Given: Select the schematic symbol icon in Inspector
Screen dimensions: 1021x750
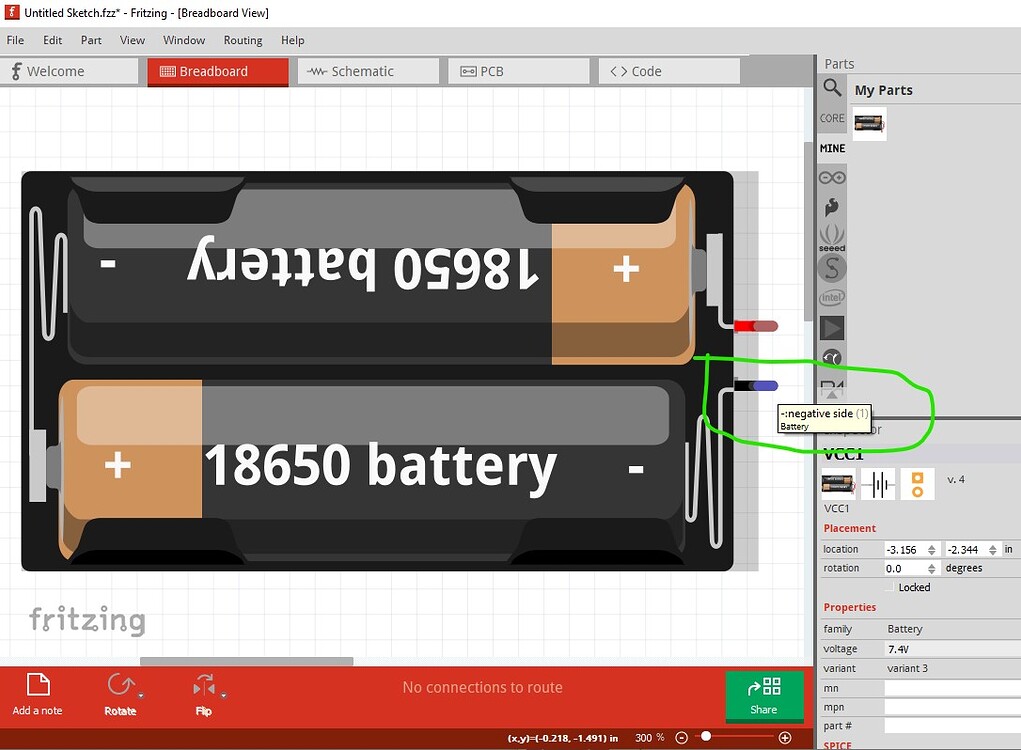Looking at the screenshot, I should point(877,483).
